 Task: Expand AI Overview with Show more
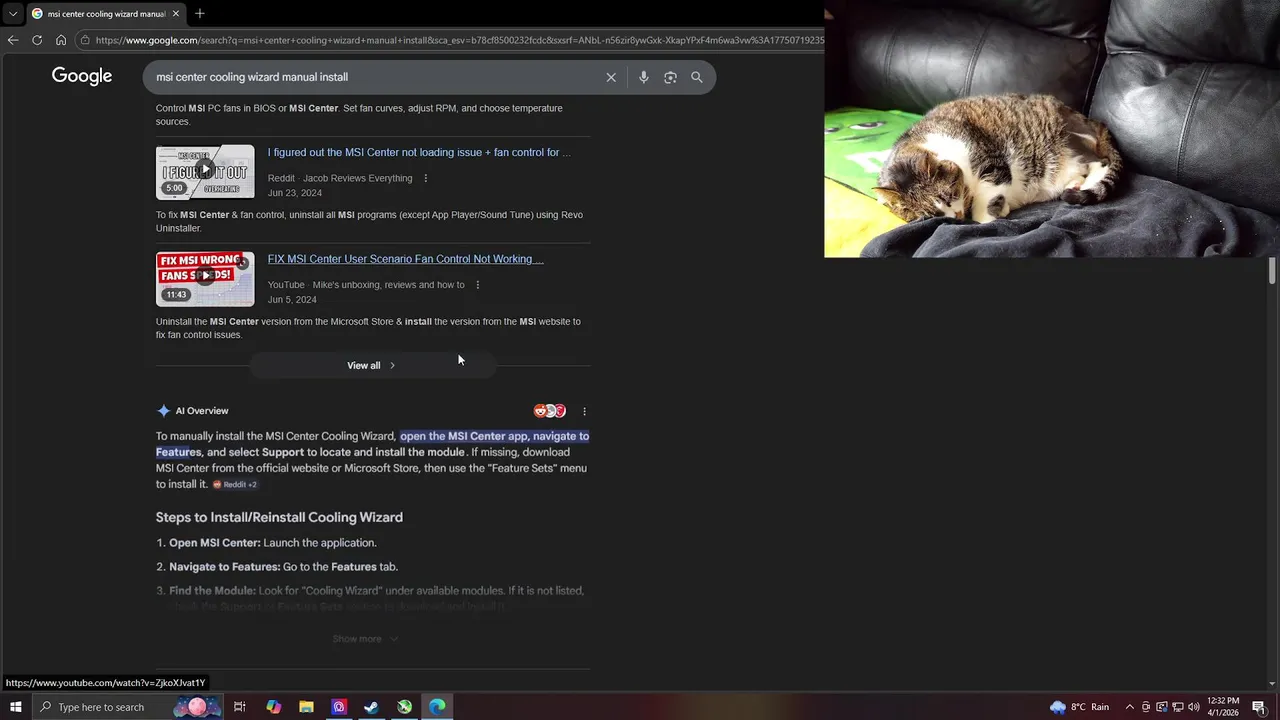click(x=364, y=639)
